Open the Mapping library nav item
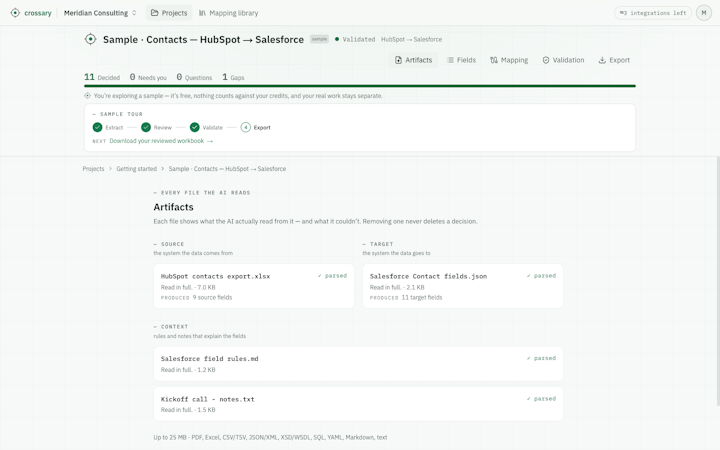Viewport: 720px width, 450px height. tap(228, 13)
